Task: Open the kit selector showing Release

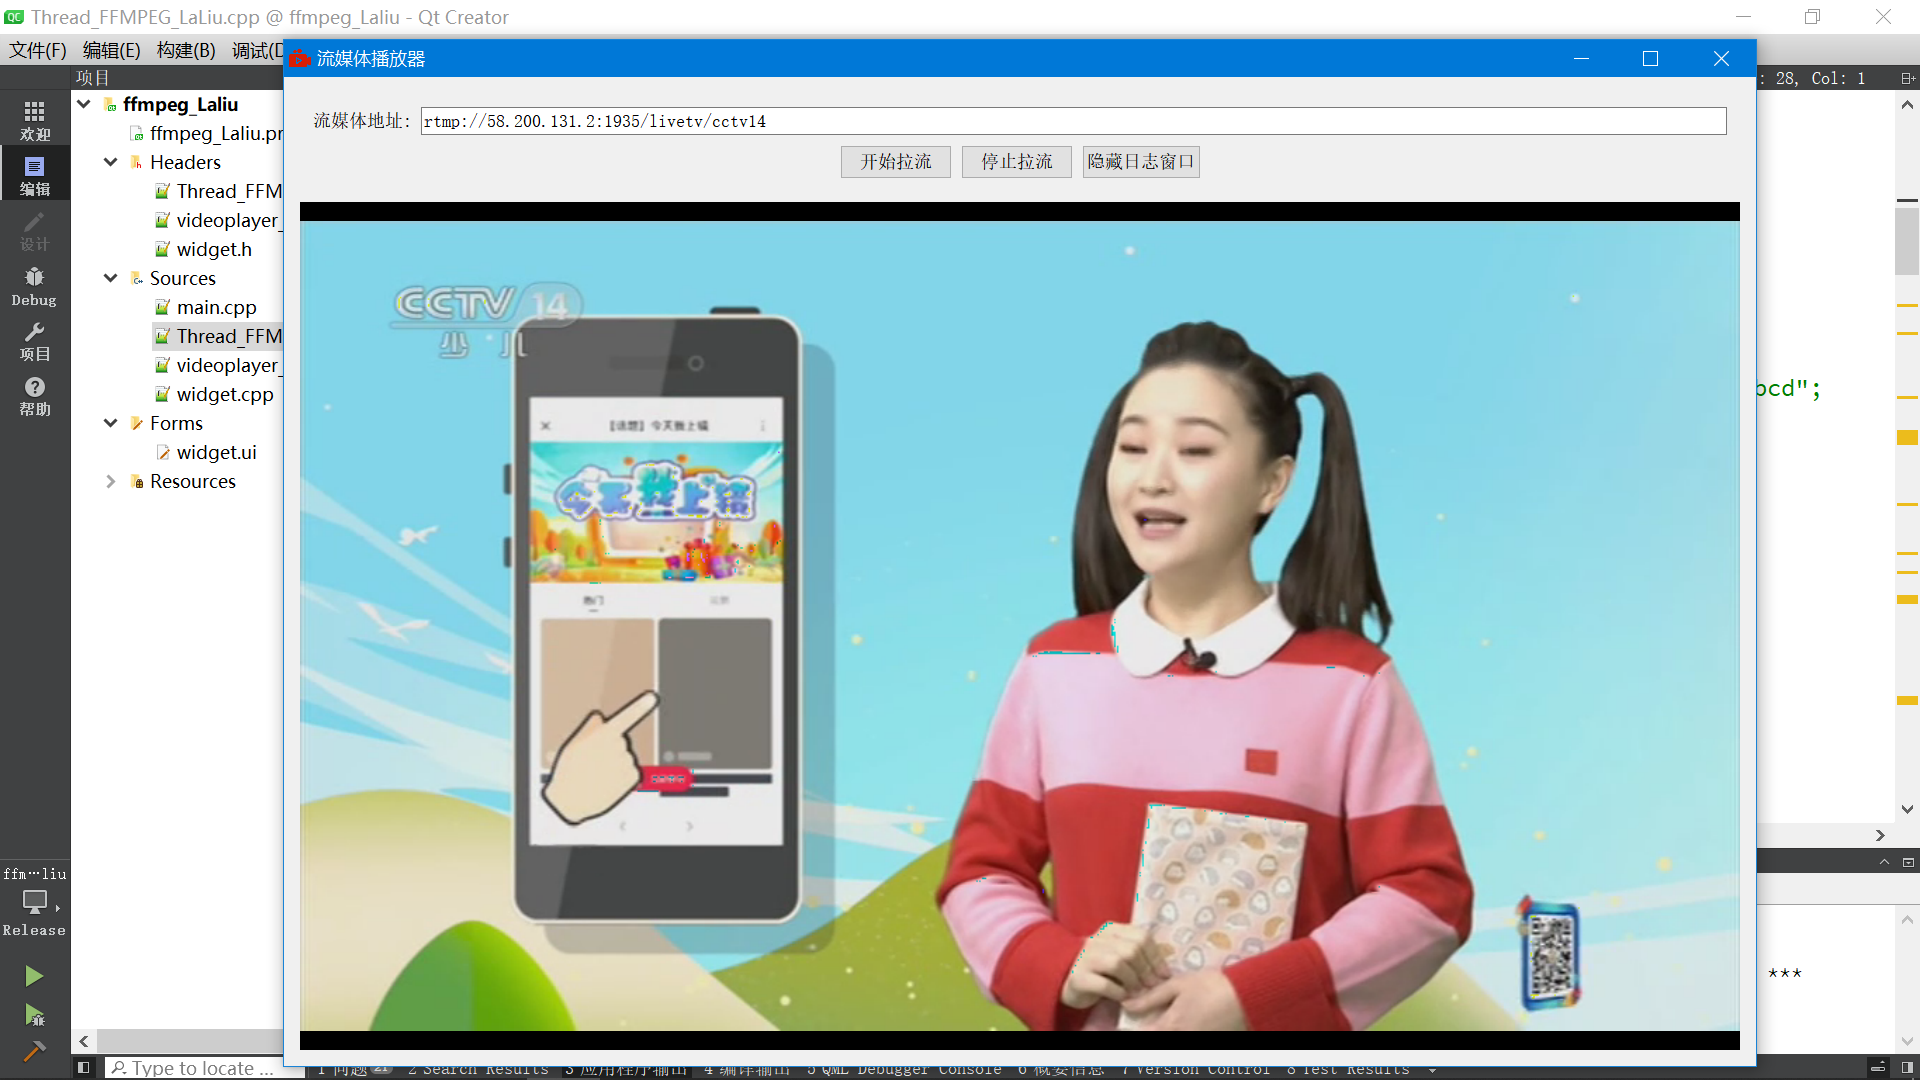Action: click(x=34, y=905)
